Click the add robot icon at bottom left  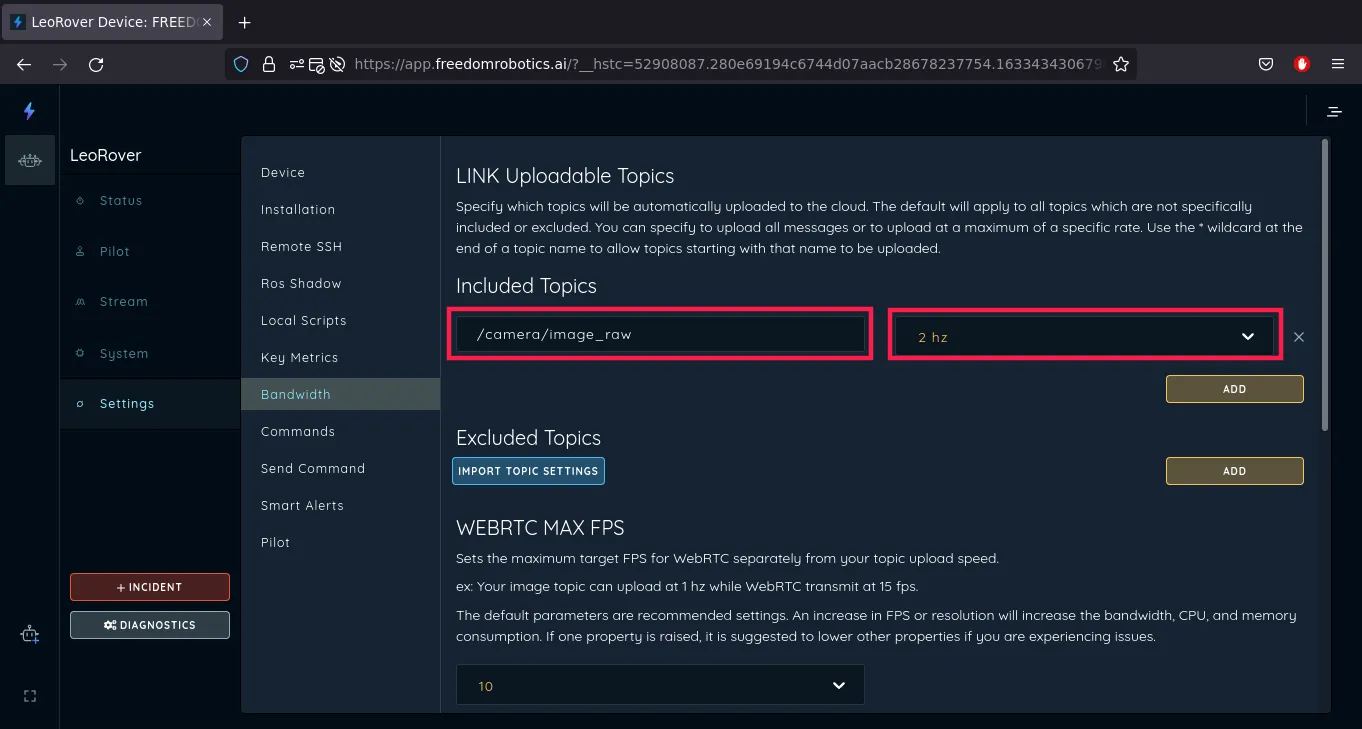pyautogui.click(x=30, y=634)
